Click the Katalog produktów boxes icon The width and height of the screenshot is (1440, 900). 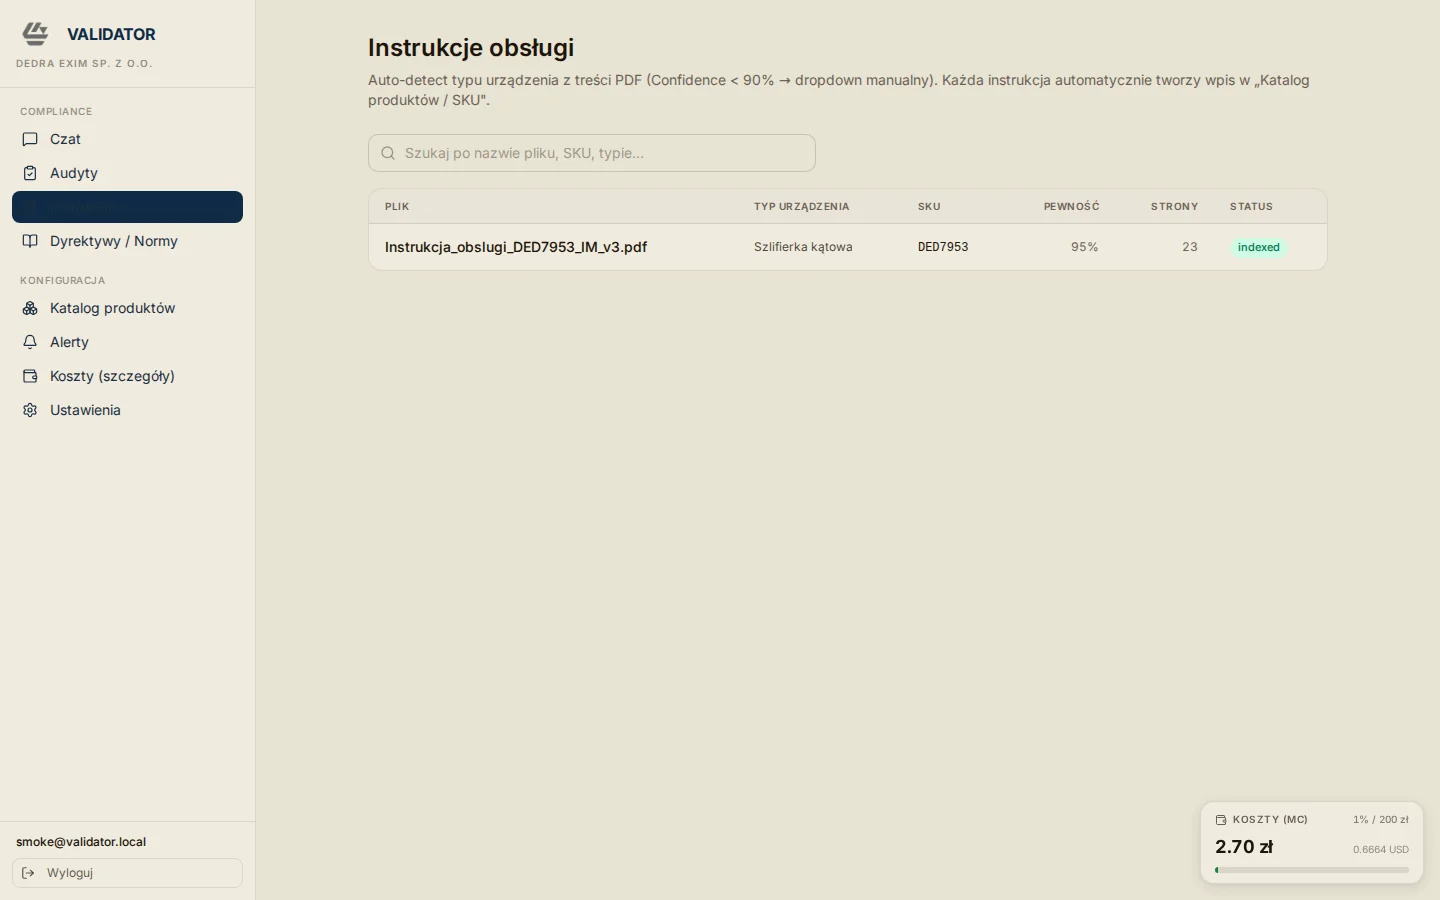pyautogui.click(x=30, y=308)
